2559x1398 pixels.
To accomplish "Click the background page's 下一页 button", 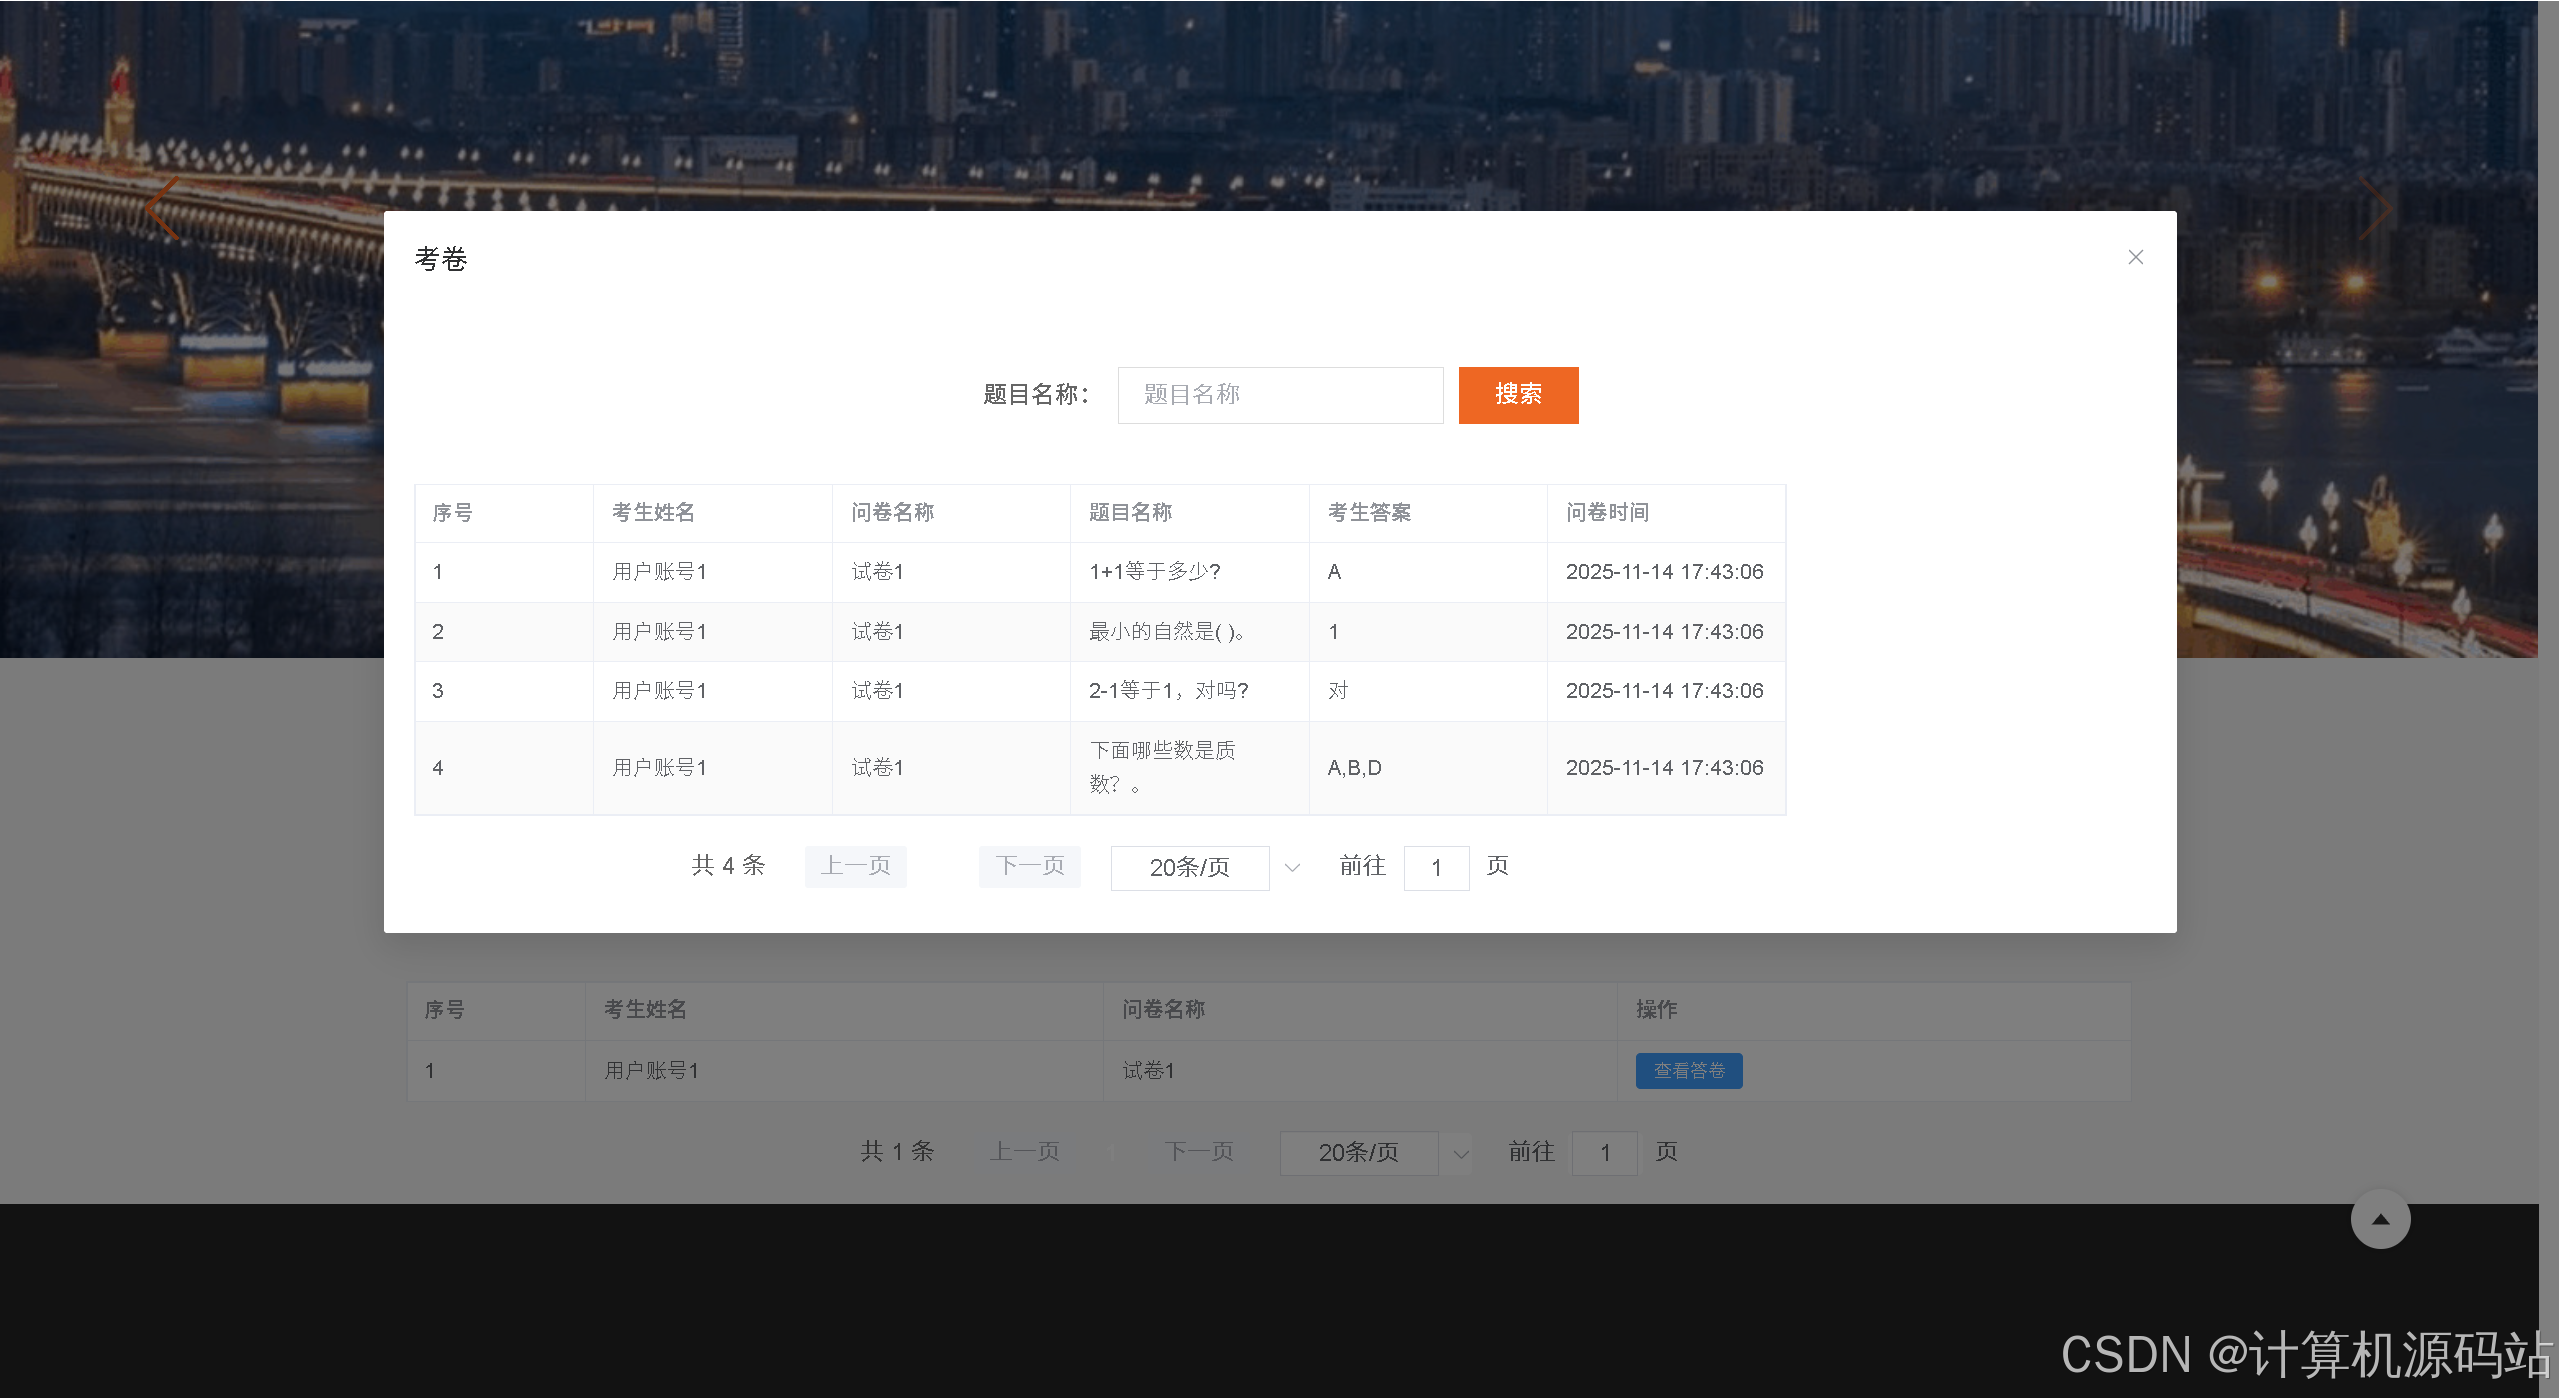I will [x=1199, y=1152].
